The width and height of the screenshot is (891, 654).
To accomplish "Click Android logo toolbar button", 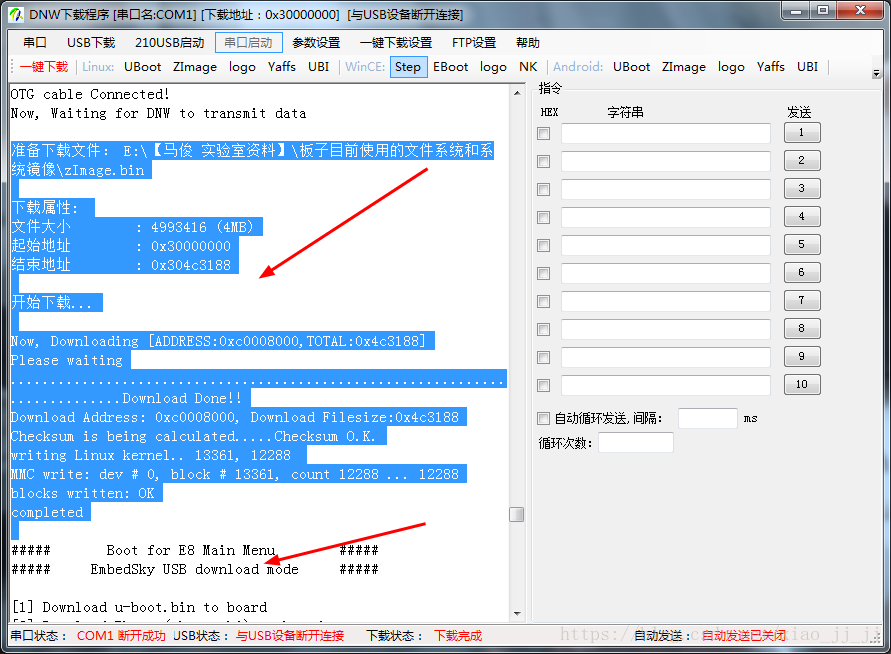I will coord(731,66).
